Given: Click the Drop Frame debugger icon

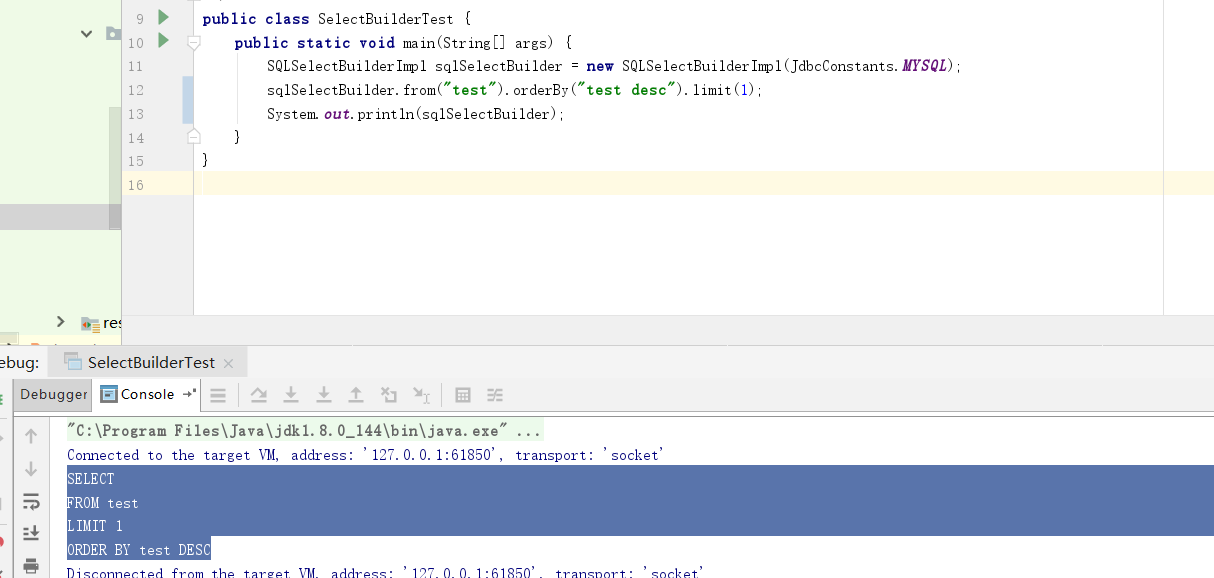Looking at the screenshot, I should coord(389,395).
